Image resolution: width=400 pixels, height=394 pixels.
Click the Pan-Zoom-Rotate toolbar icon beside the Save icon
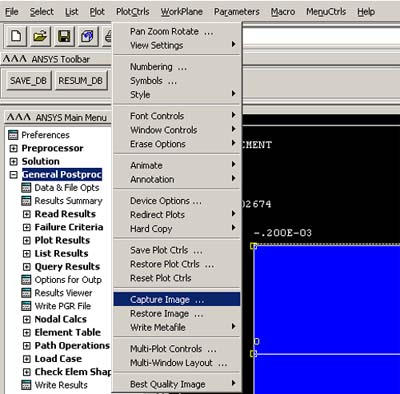(88, 36)
